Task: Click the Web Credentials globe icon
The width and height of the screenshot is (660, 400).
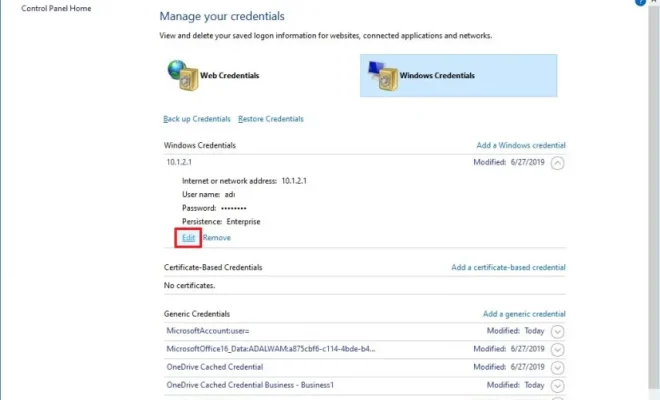Action: point(180,74)
